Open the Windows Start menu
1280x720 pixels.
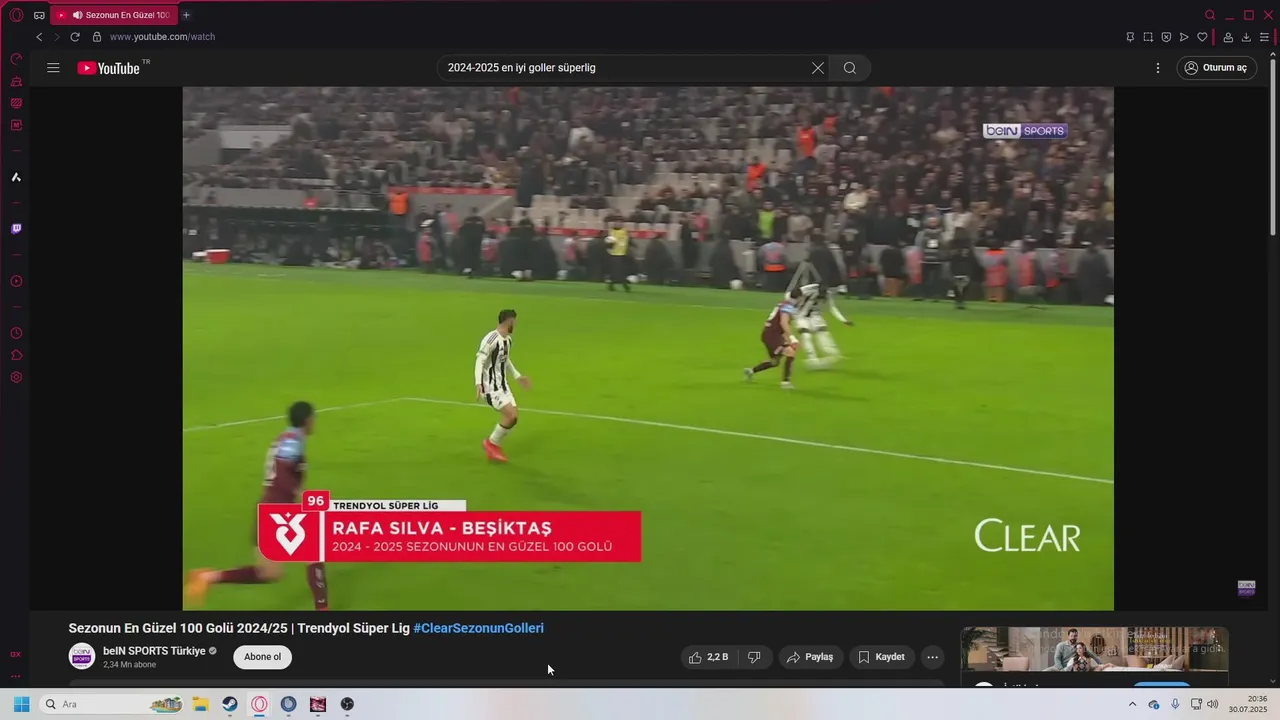pos(21,704)
